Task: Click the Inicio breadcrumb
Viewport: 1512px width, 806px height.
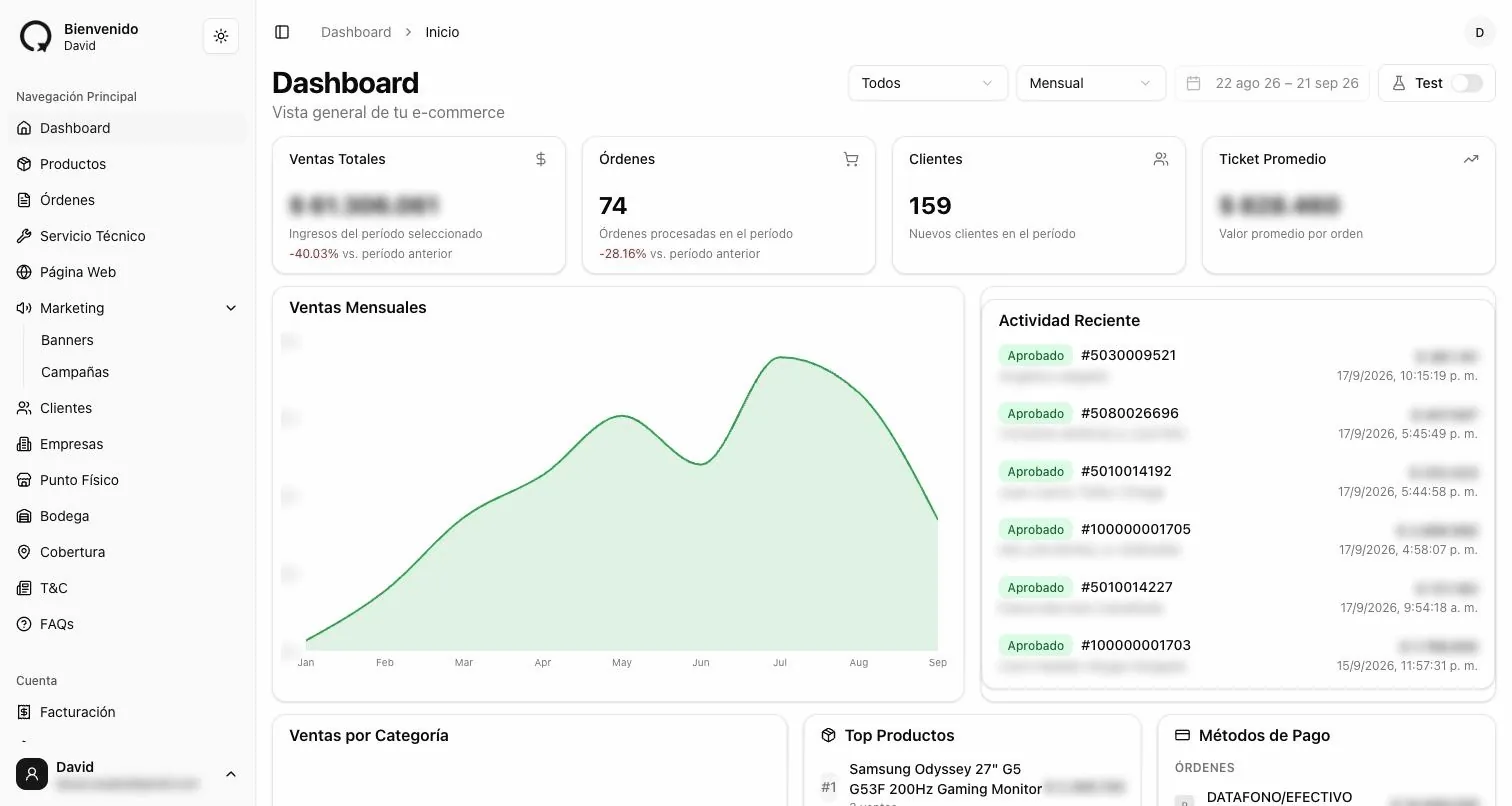Action: tap(442, 32)
